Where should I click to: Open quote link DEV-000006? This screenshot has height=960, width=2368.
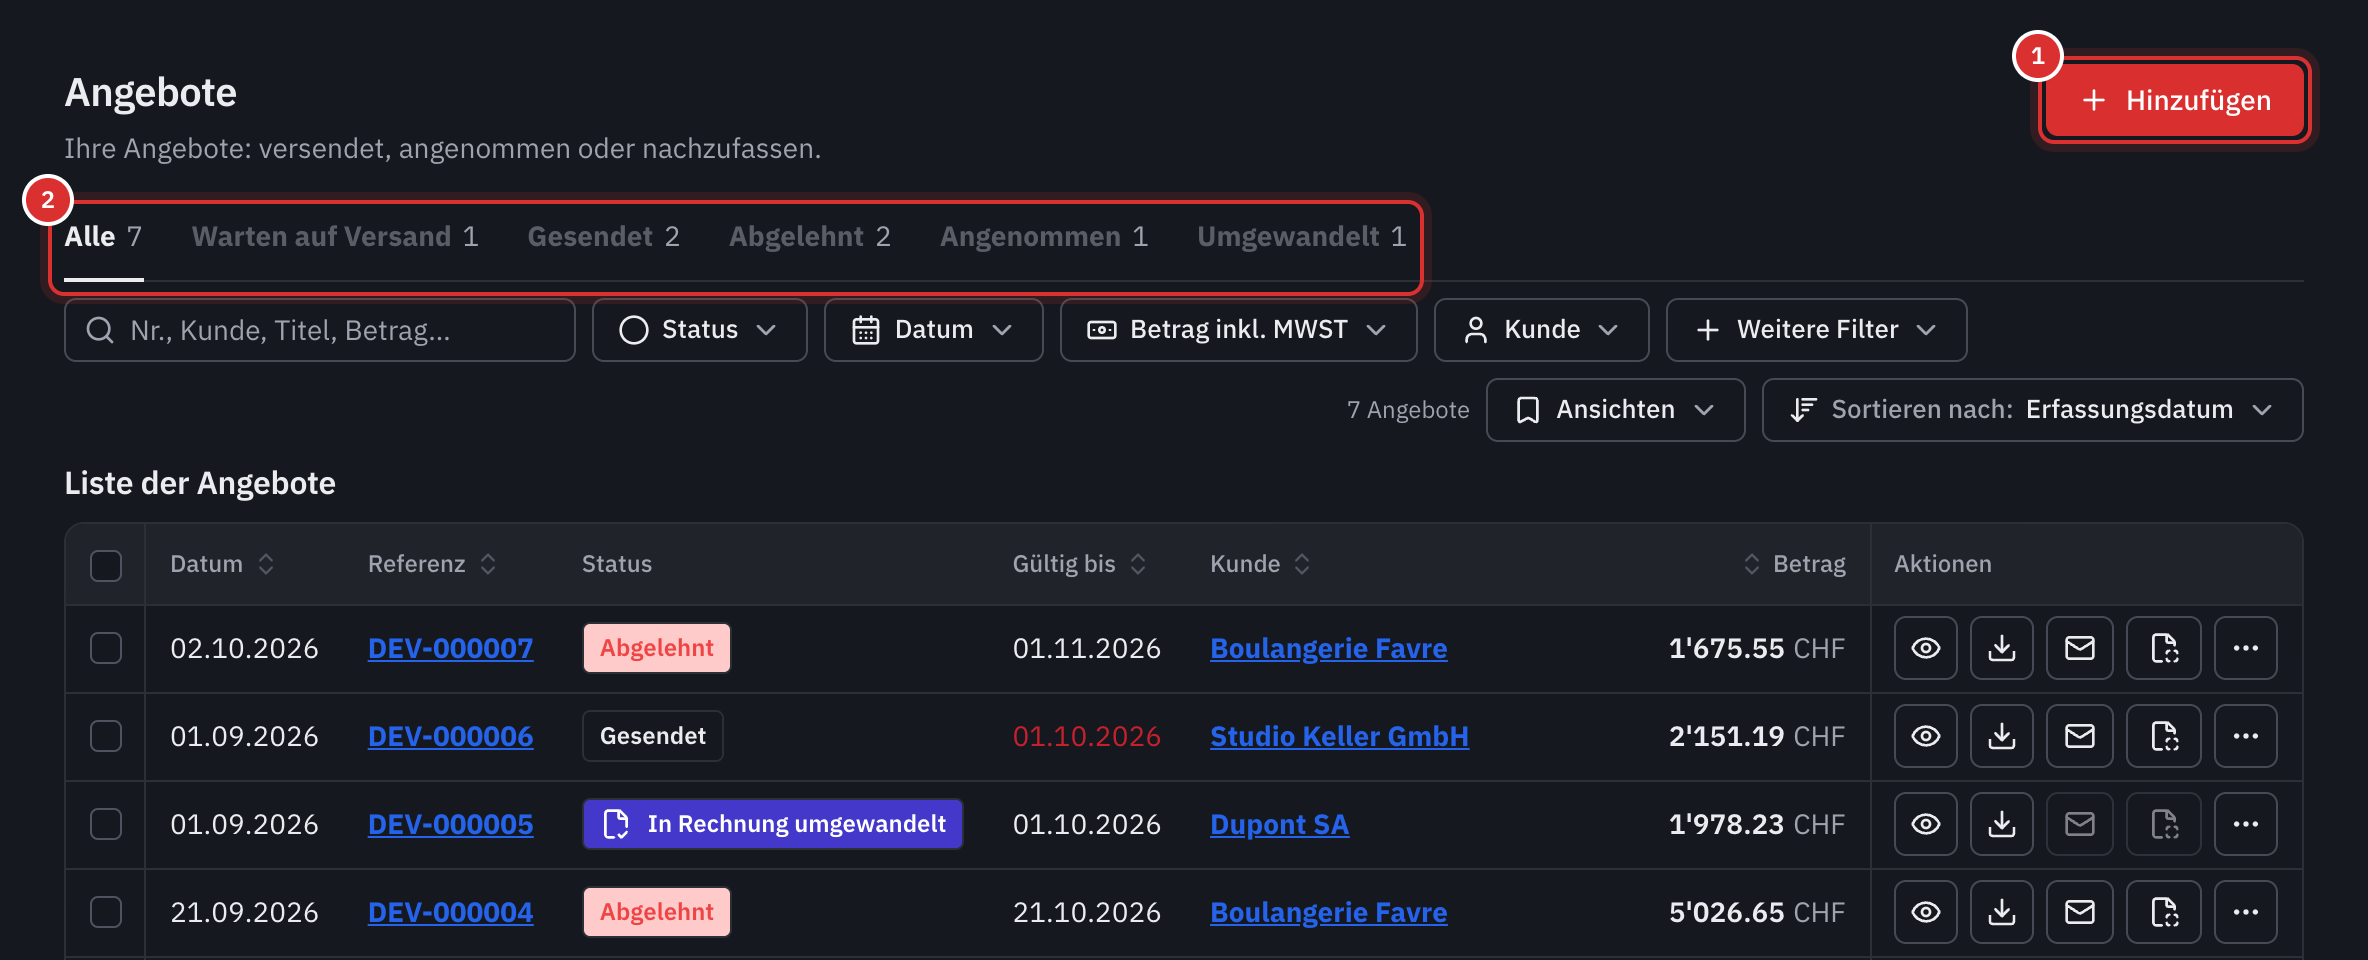click(450, 736)
